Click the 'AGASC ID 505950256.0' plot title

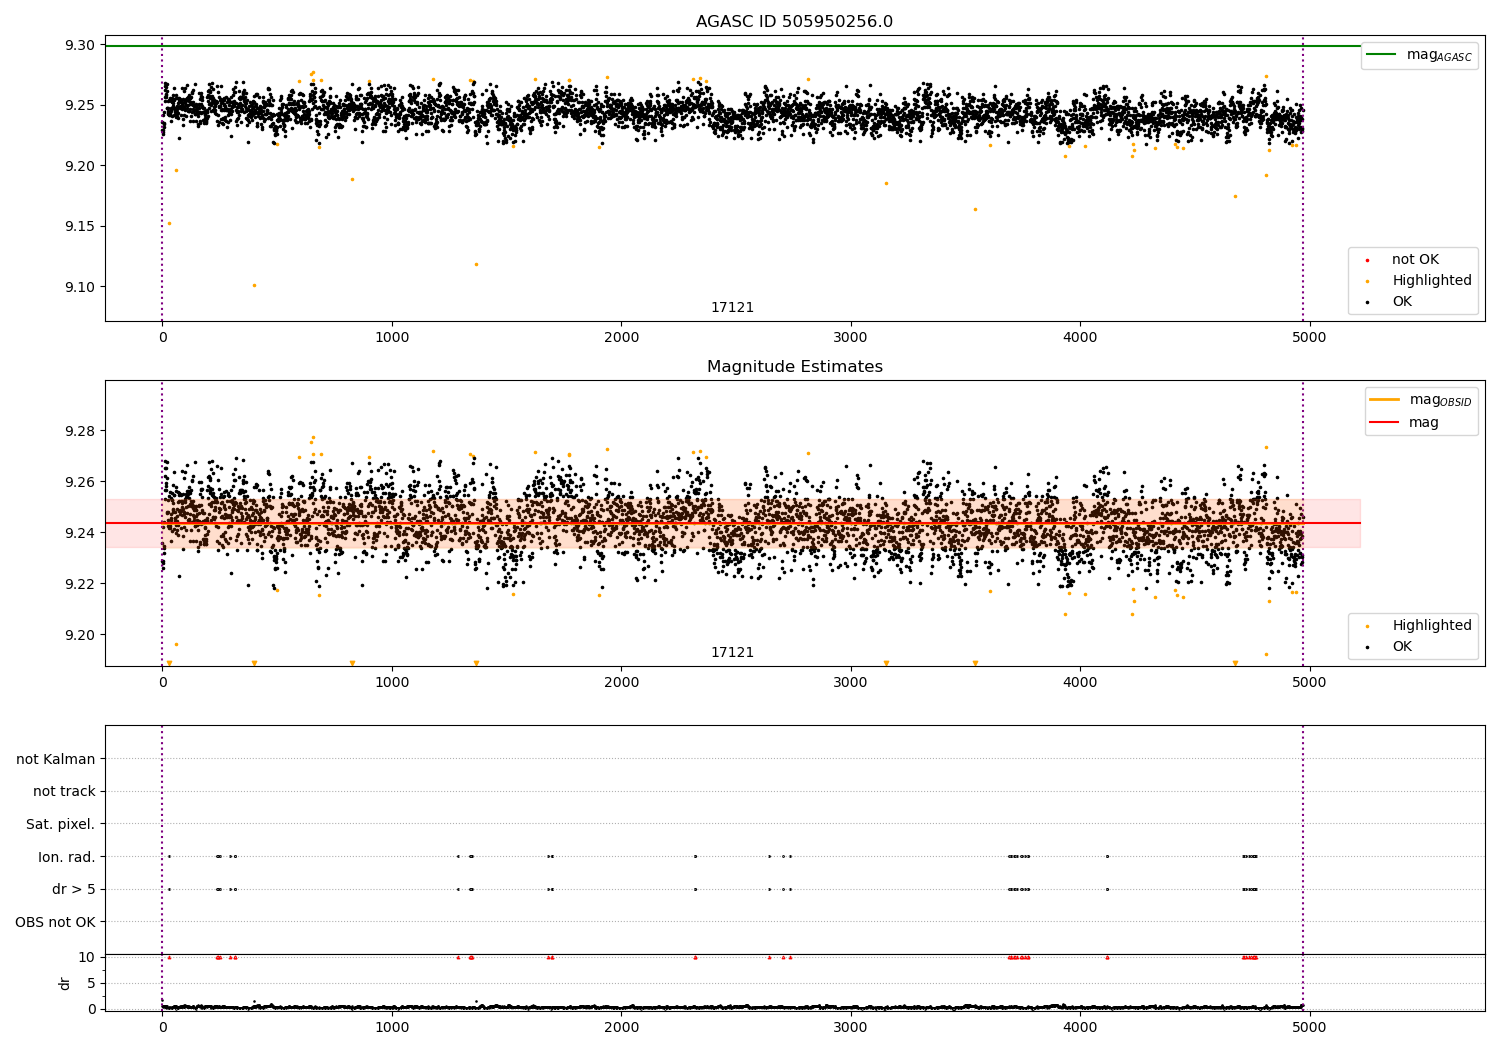coord(794,22)
